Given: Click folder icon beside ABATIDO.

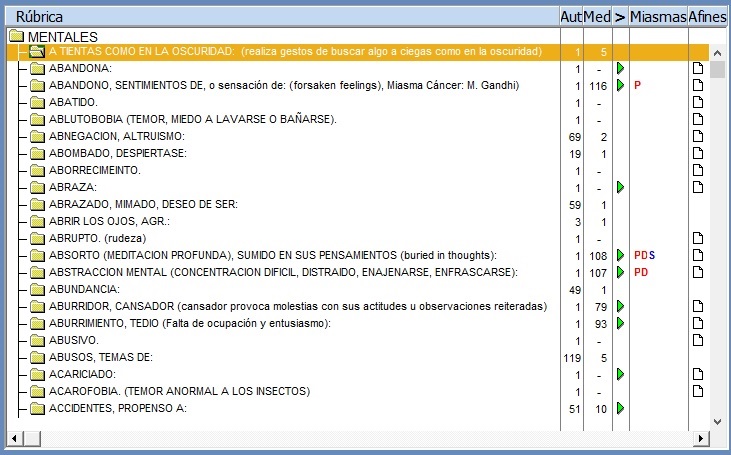Looking at the screenshot, I should pos(37,103).
